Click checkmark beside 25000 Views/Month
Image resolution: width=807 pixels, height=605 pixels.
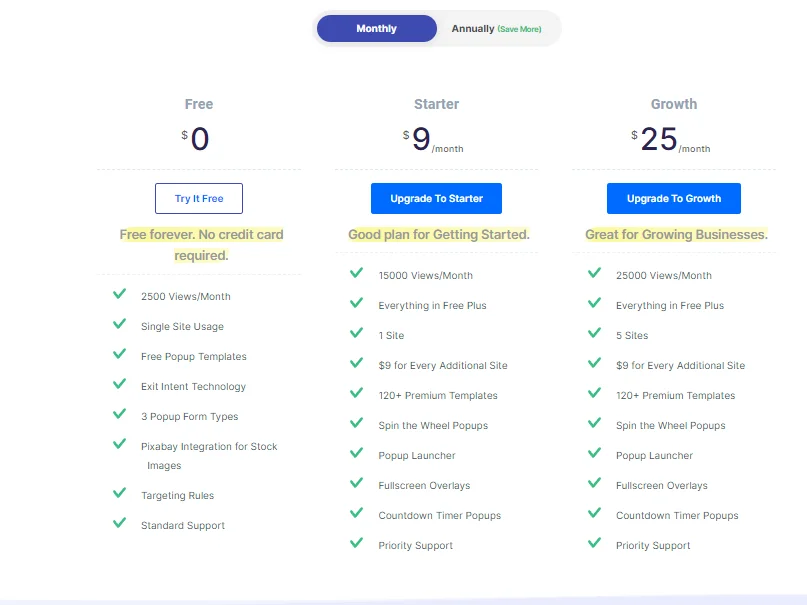(595, 274)
